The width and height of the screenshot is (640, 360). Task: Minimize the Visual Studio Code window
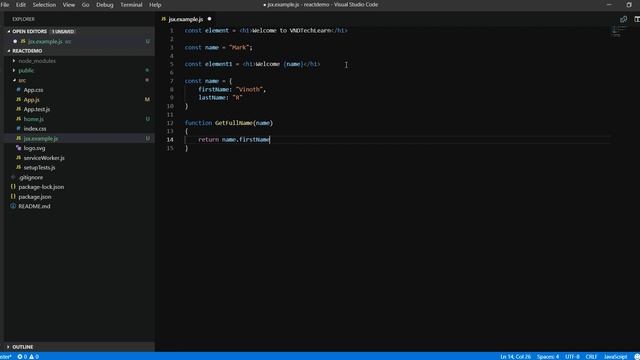click(609, 5)
